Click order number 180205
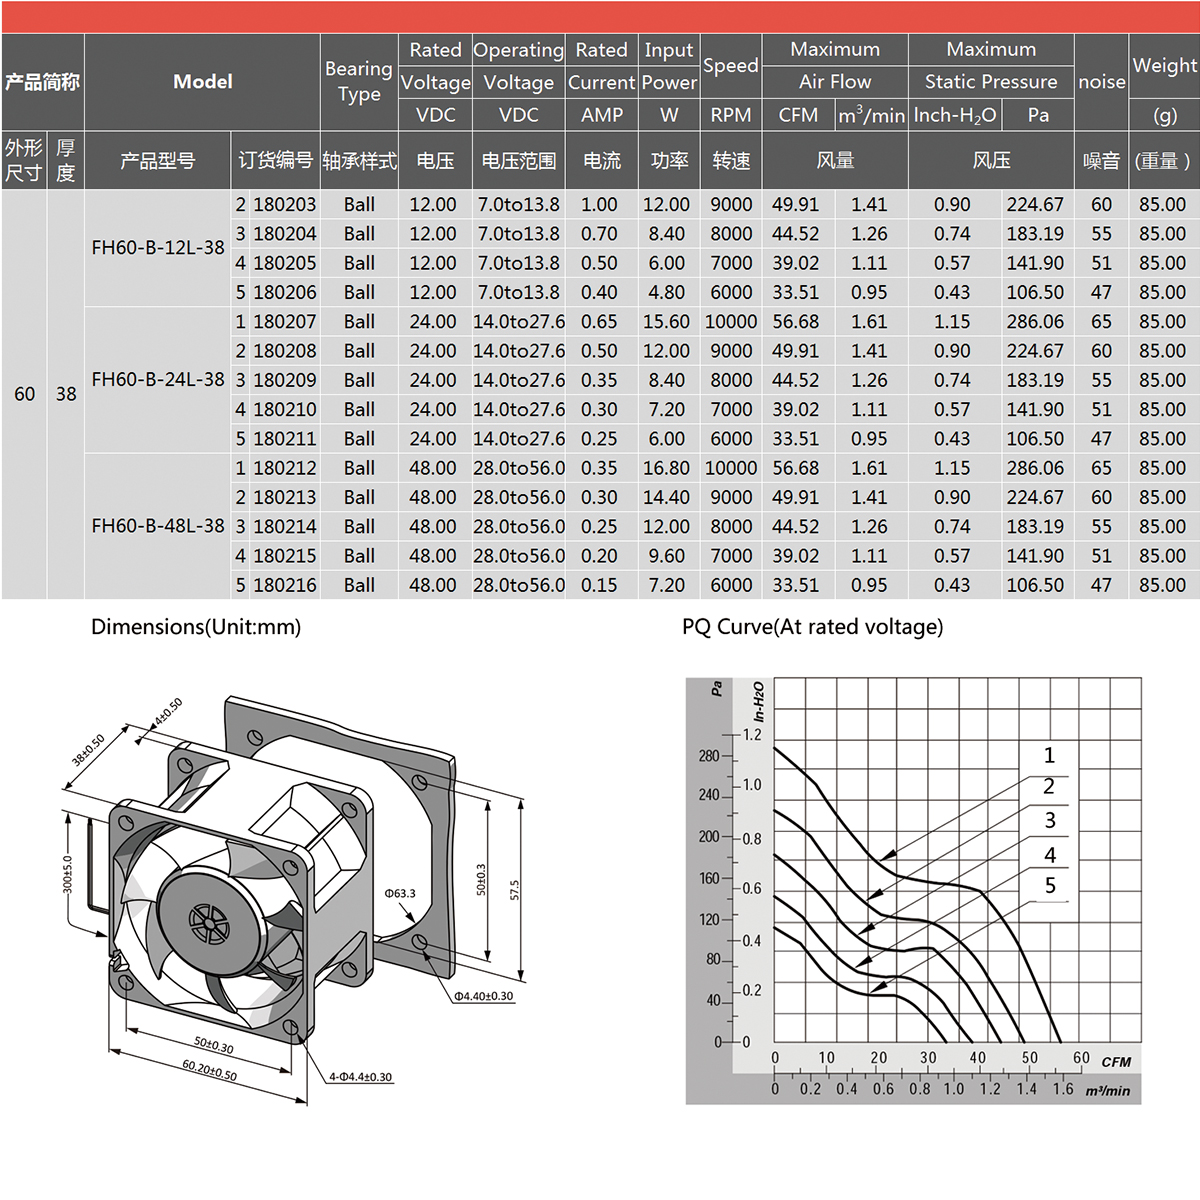 tap(285, 263)
